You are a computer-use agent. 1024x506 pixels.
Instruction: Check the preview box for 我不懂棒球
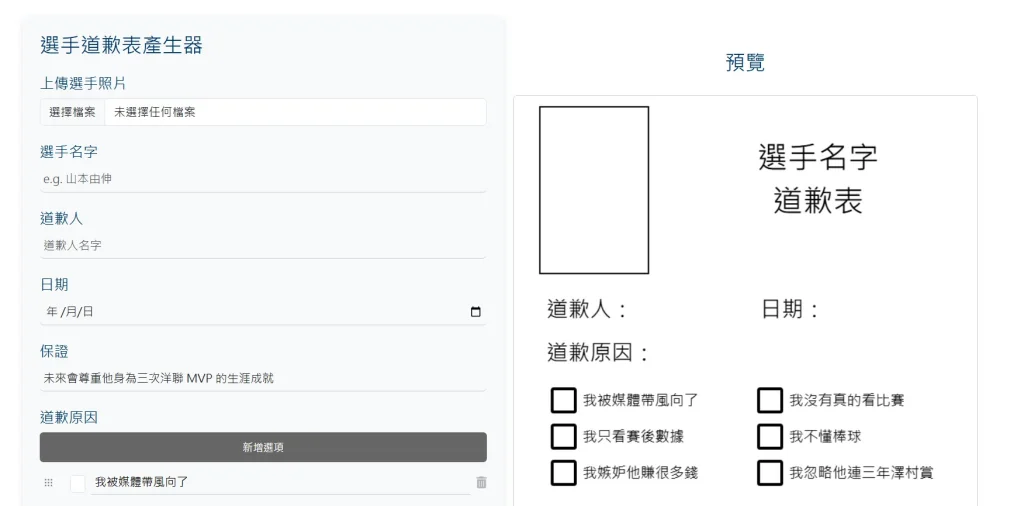pos(769,436)
